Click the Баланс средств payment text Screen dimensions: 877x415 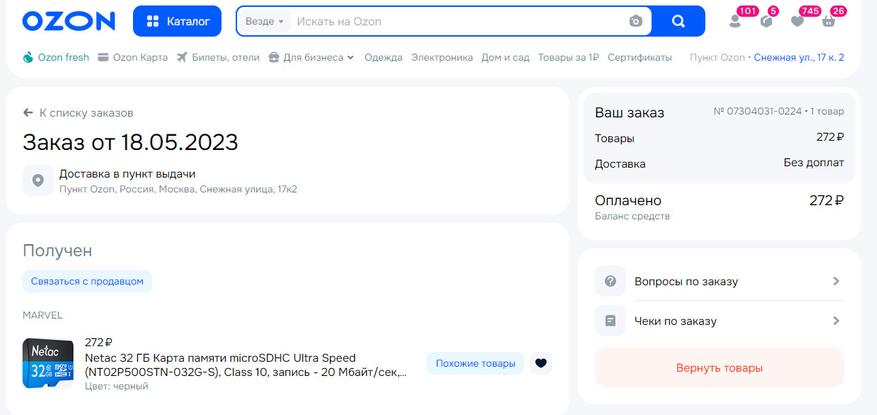(x=632, y=216)
